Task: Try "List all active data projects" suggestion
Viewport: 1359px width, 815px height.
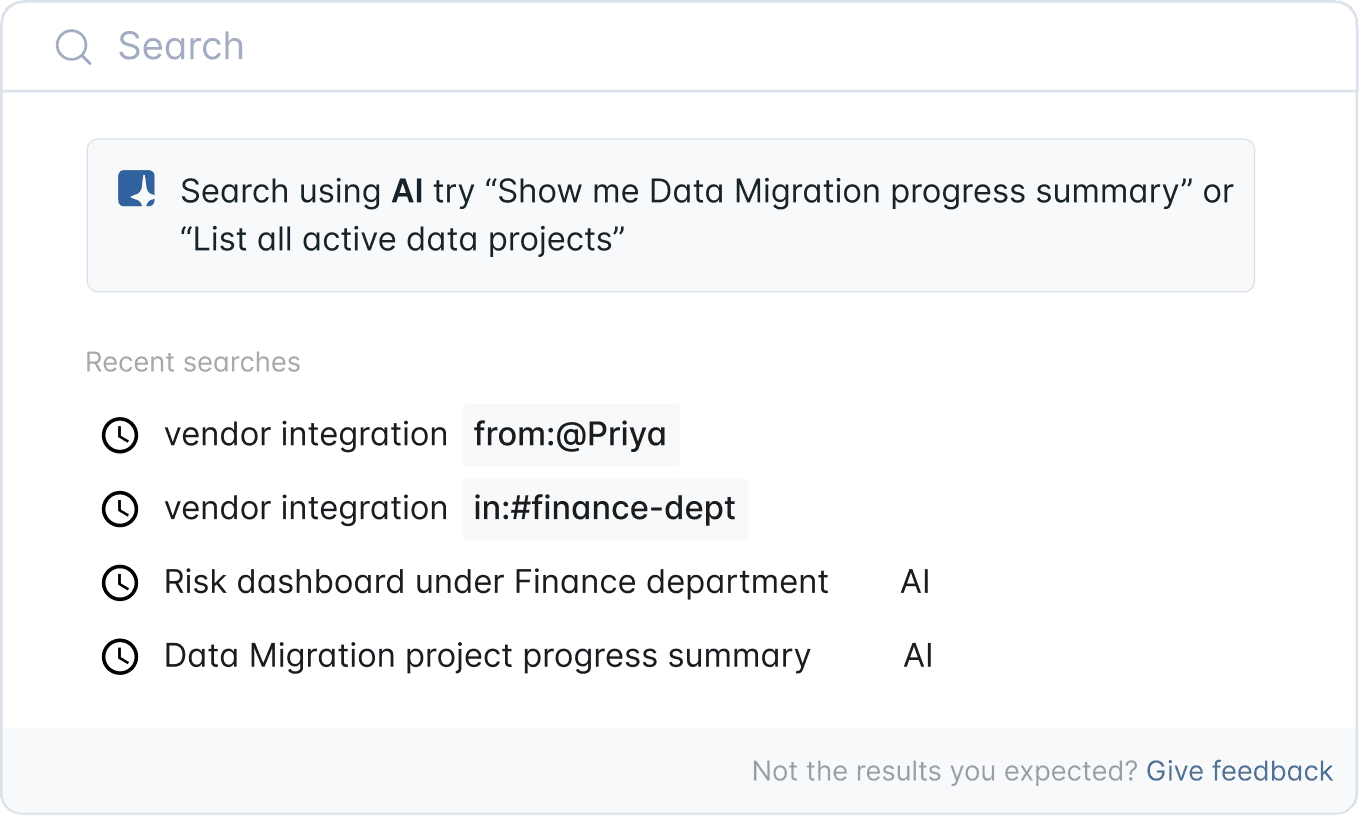Action: (402, 240)
